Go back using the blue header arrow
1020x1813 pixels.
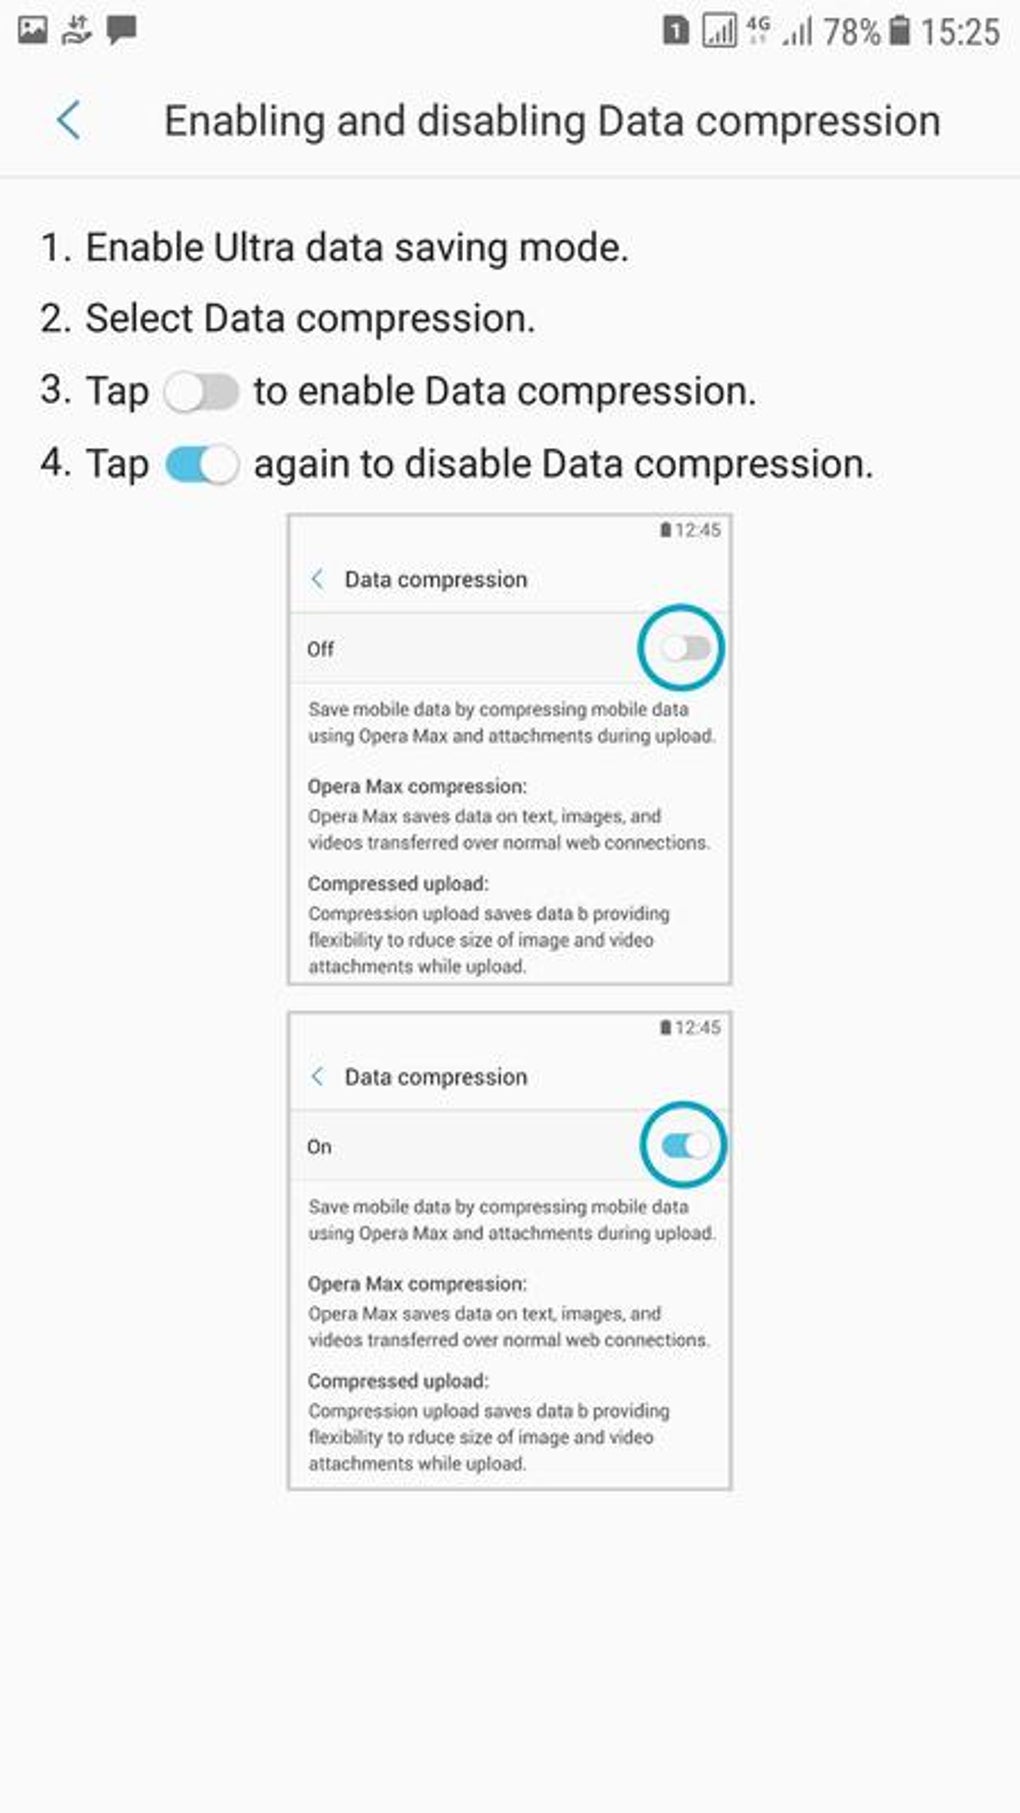click(68, 121)
